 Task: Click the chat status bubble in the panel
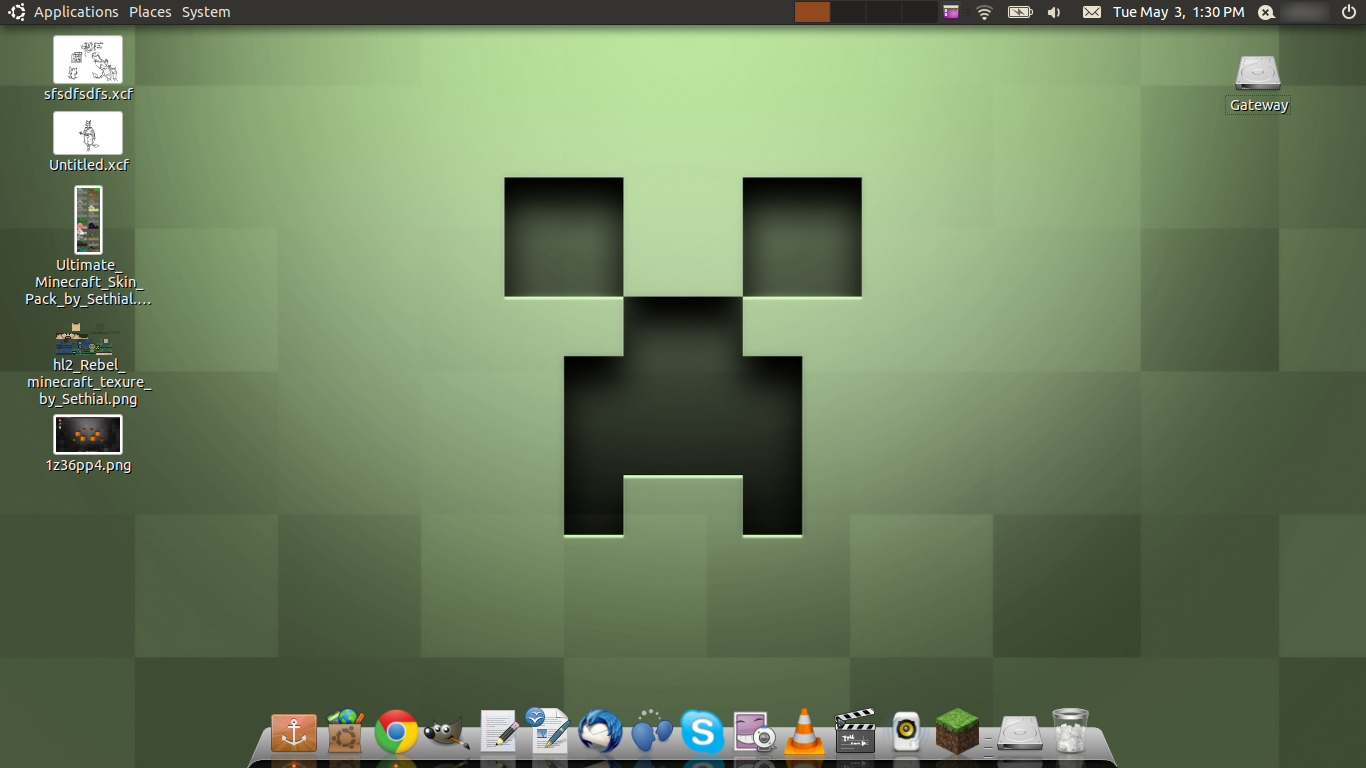click(1266, 12)
